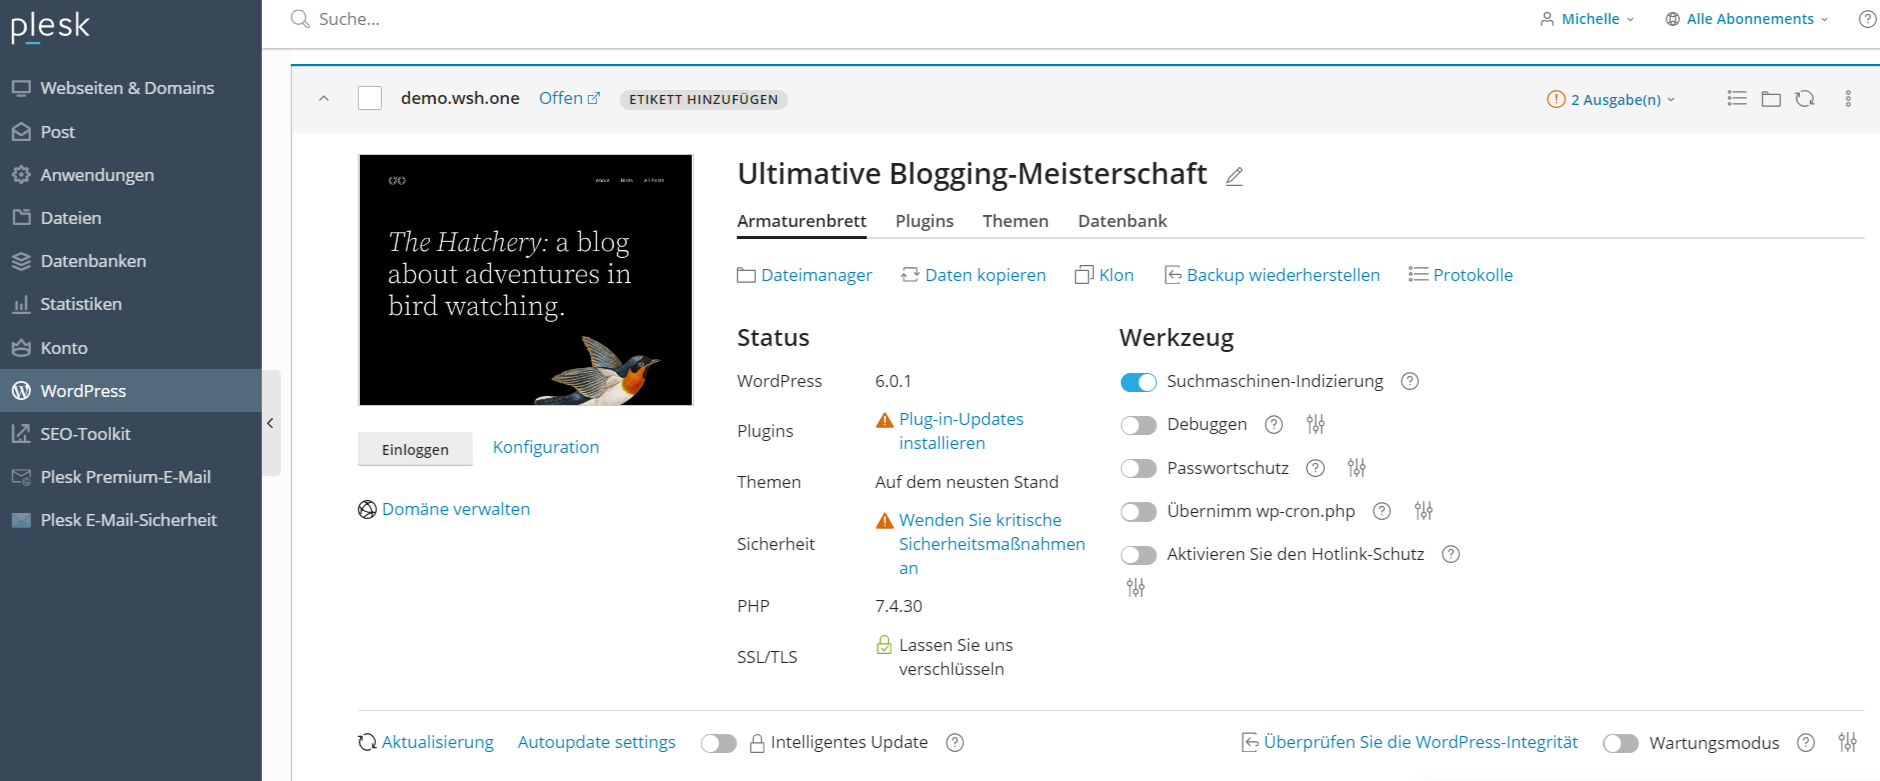Select the Armaturenbrett tab
Viewport: 1880px width, 781px height.
pyautogui.click(x=802, y=221)
